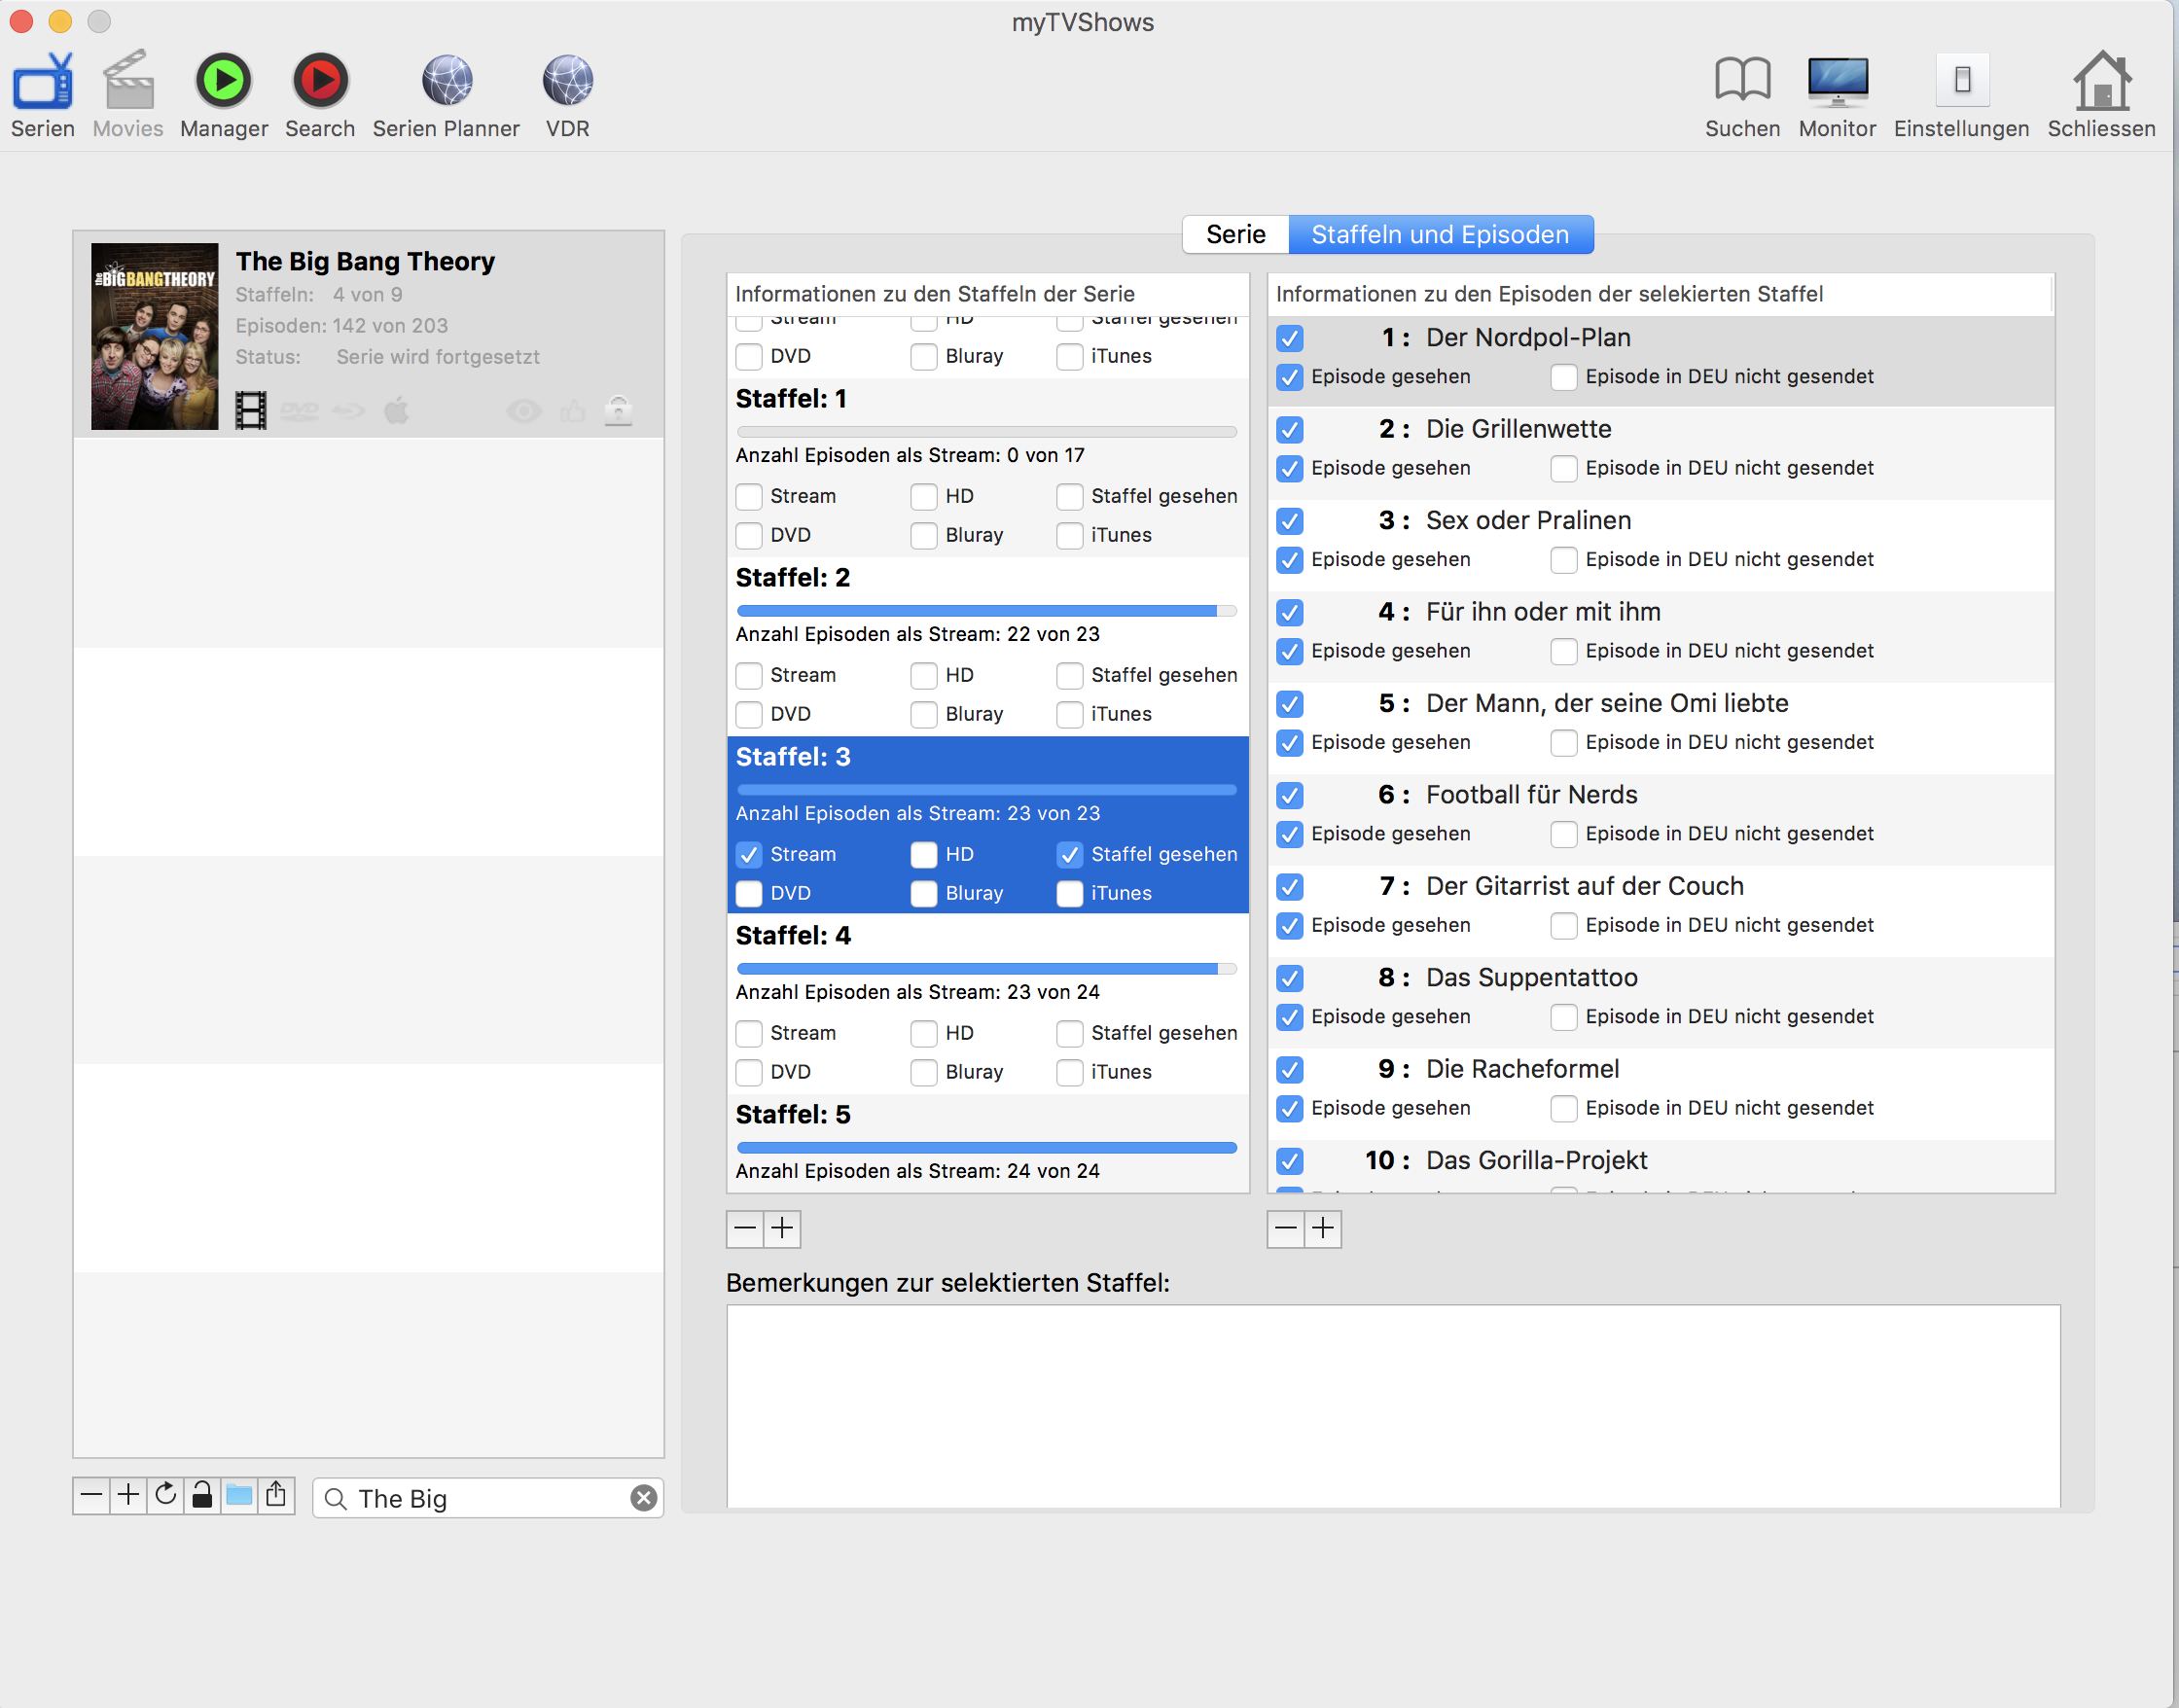
Task: Click the plus button under episodes list
Action: click(x=1323, y=1228)
